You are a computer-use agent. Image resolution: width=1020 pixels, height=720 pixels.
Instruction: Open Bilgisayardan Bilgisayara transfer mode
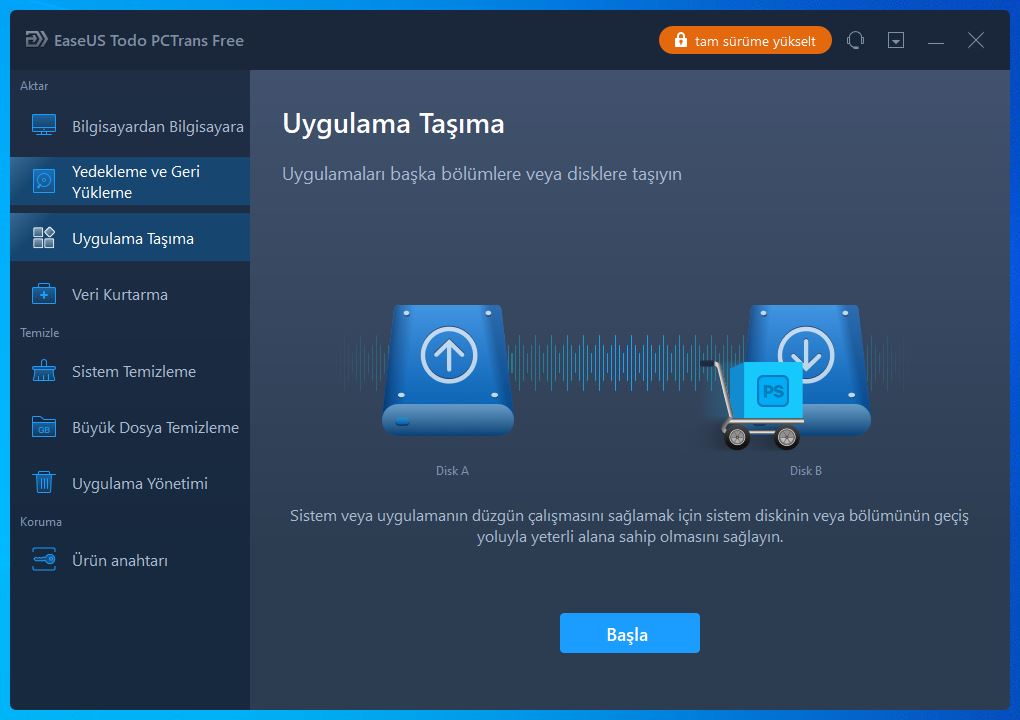pos(130,126)
